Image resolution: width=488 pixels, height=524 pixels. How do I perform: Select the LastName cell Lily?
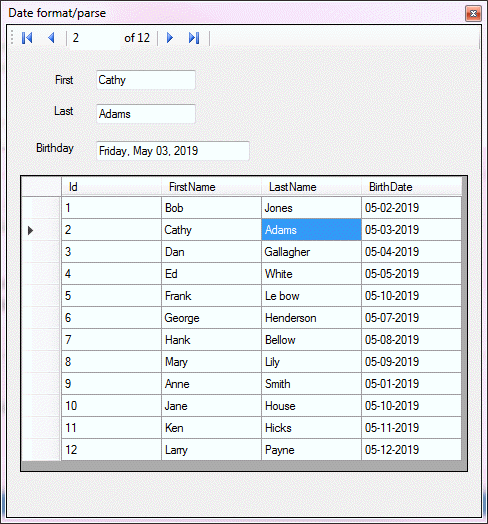coord(311,362)
